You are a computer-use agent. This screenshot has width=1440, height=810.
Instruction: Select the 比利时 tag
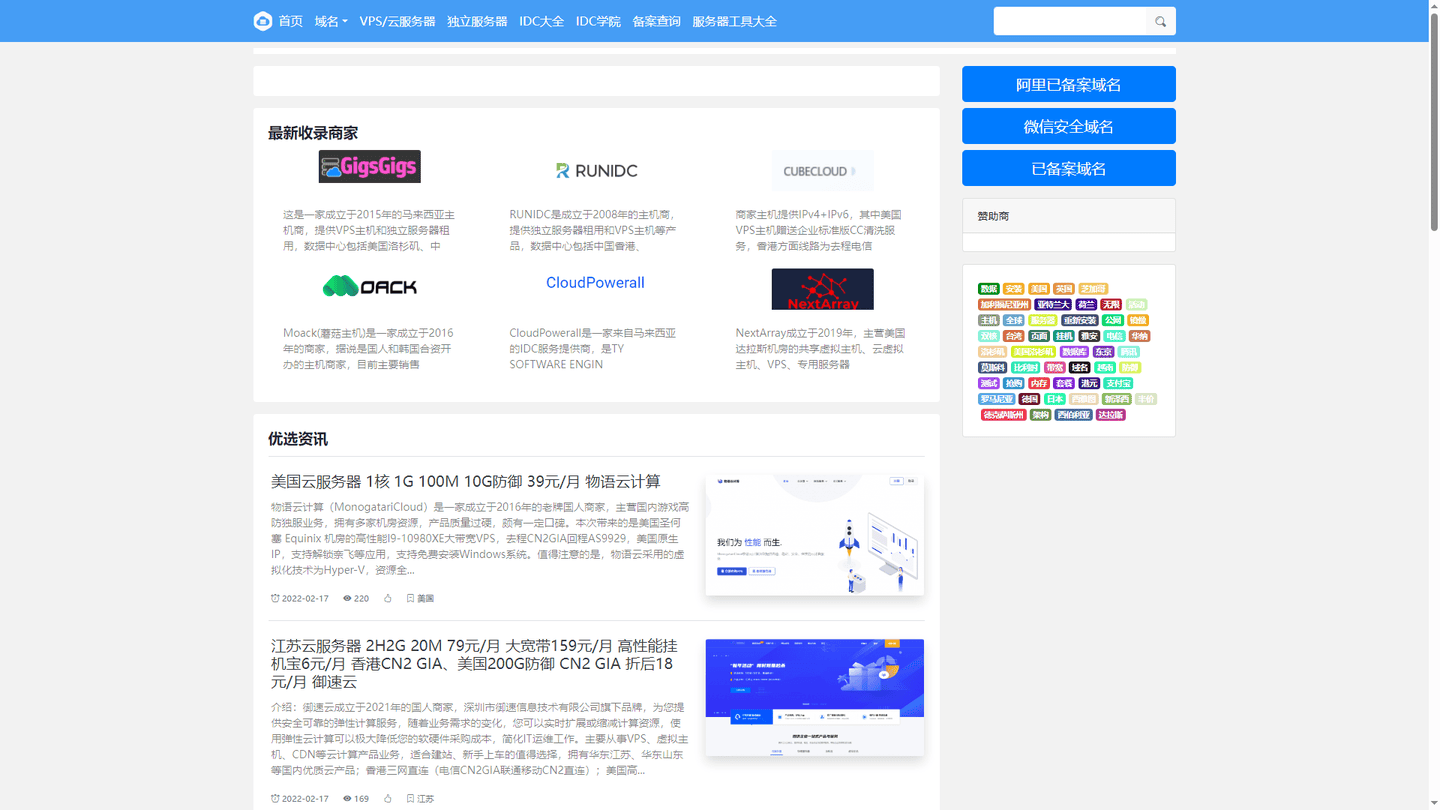pos(1026,367)
